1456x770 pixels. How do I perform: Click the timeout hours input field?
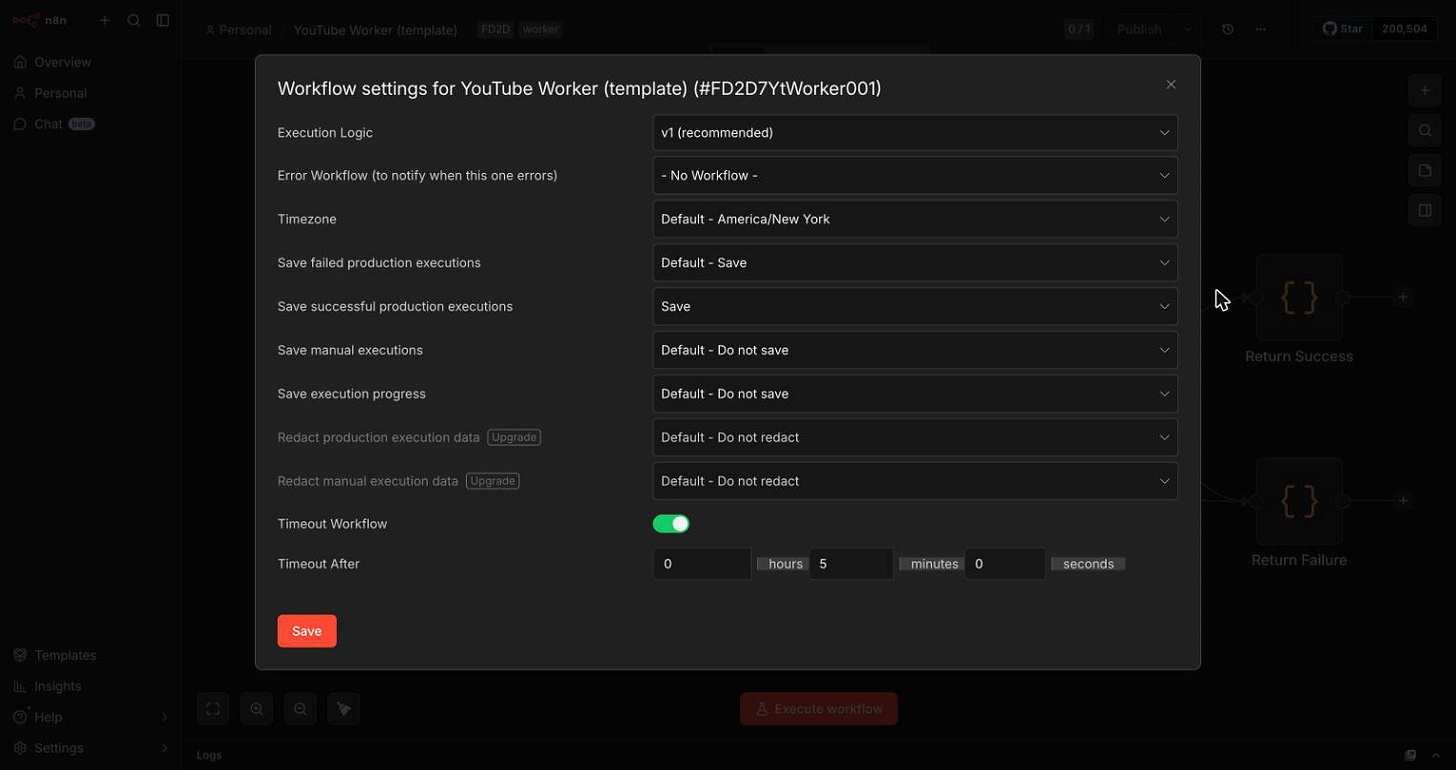(x=702, y=564)
